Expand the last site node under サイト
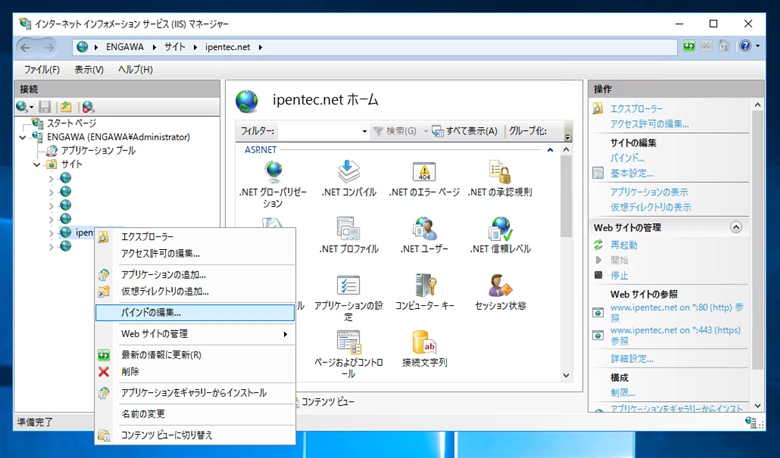This screenshot has height=458, width=780. click(x=51, y=246)
